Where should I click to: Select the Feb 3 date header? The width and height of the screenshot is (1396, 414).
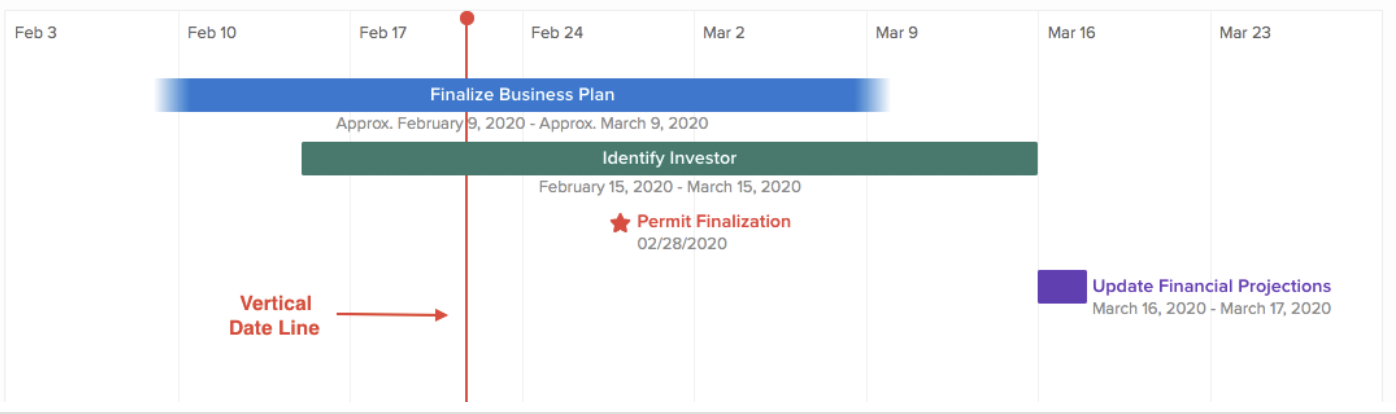pos(36,33)
